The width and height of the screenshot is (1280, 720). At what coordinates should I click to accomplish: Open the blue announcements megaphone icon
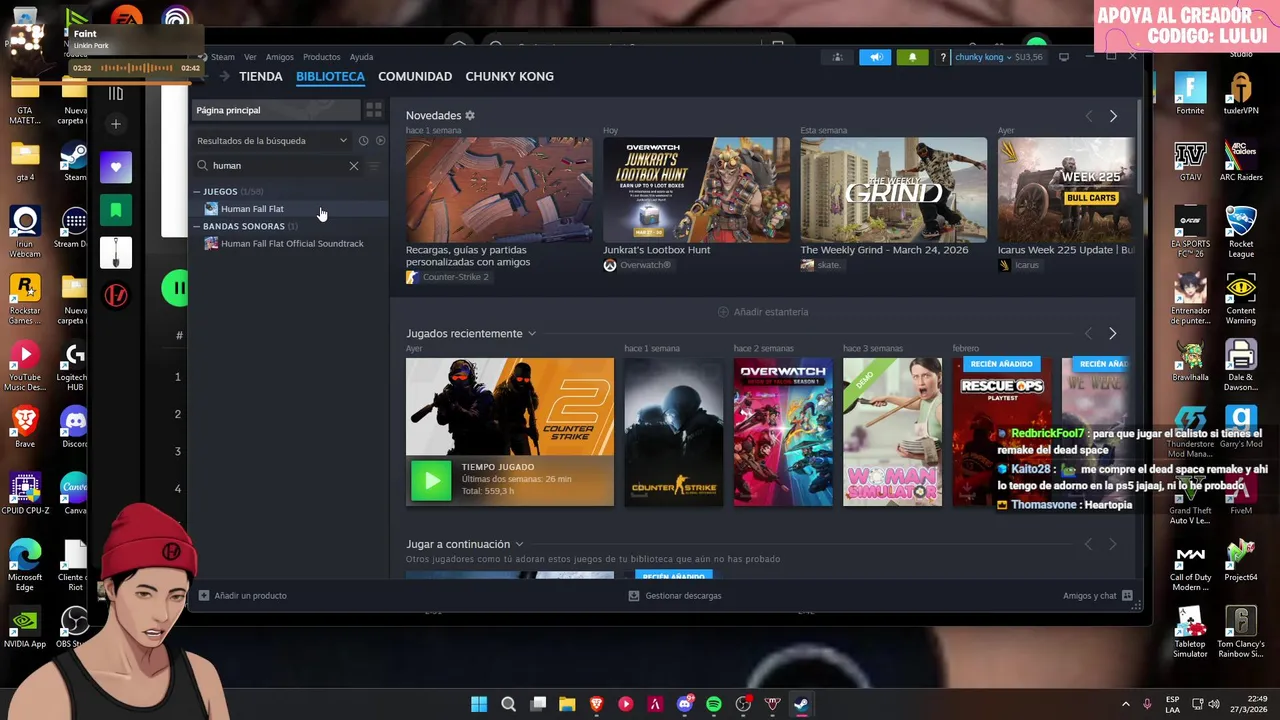[x=875, y=57]
